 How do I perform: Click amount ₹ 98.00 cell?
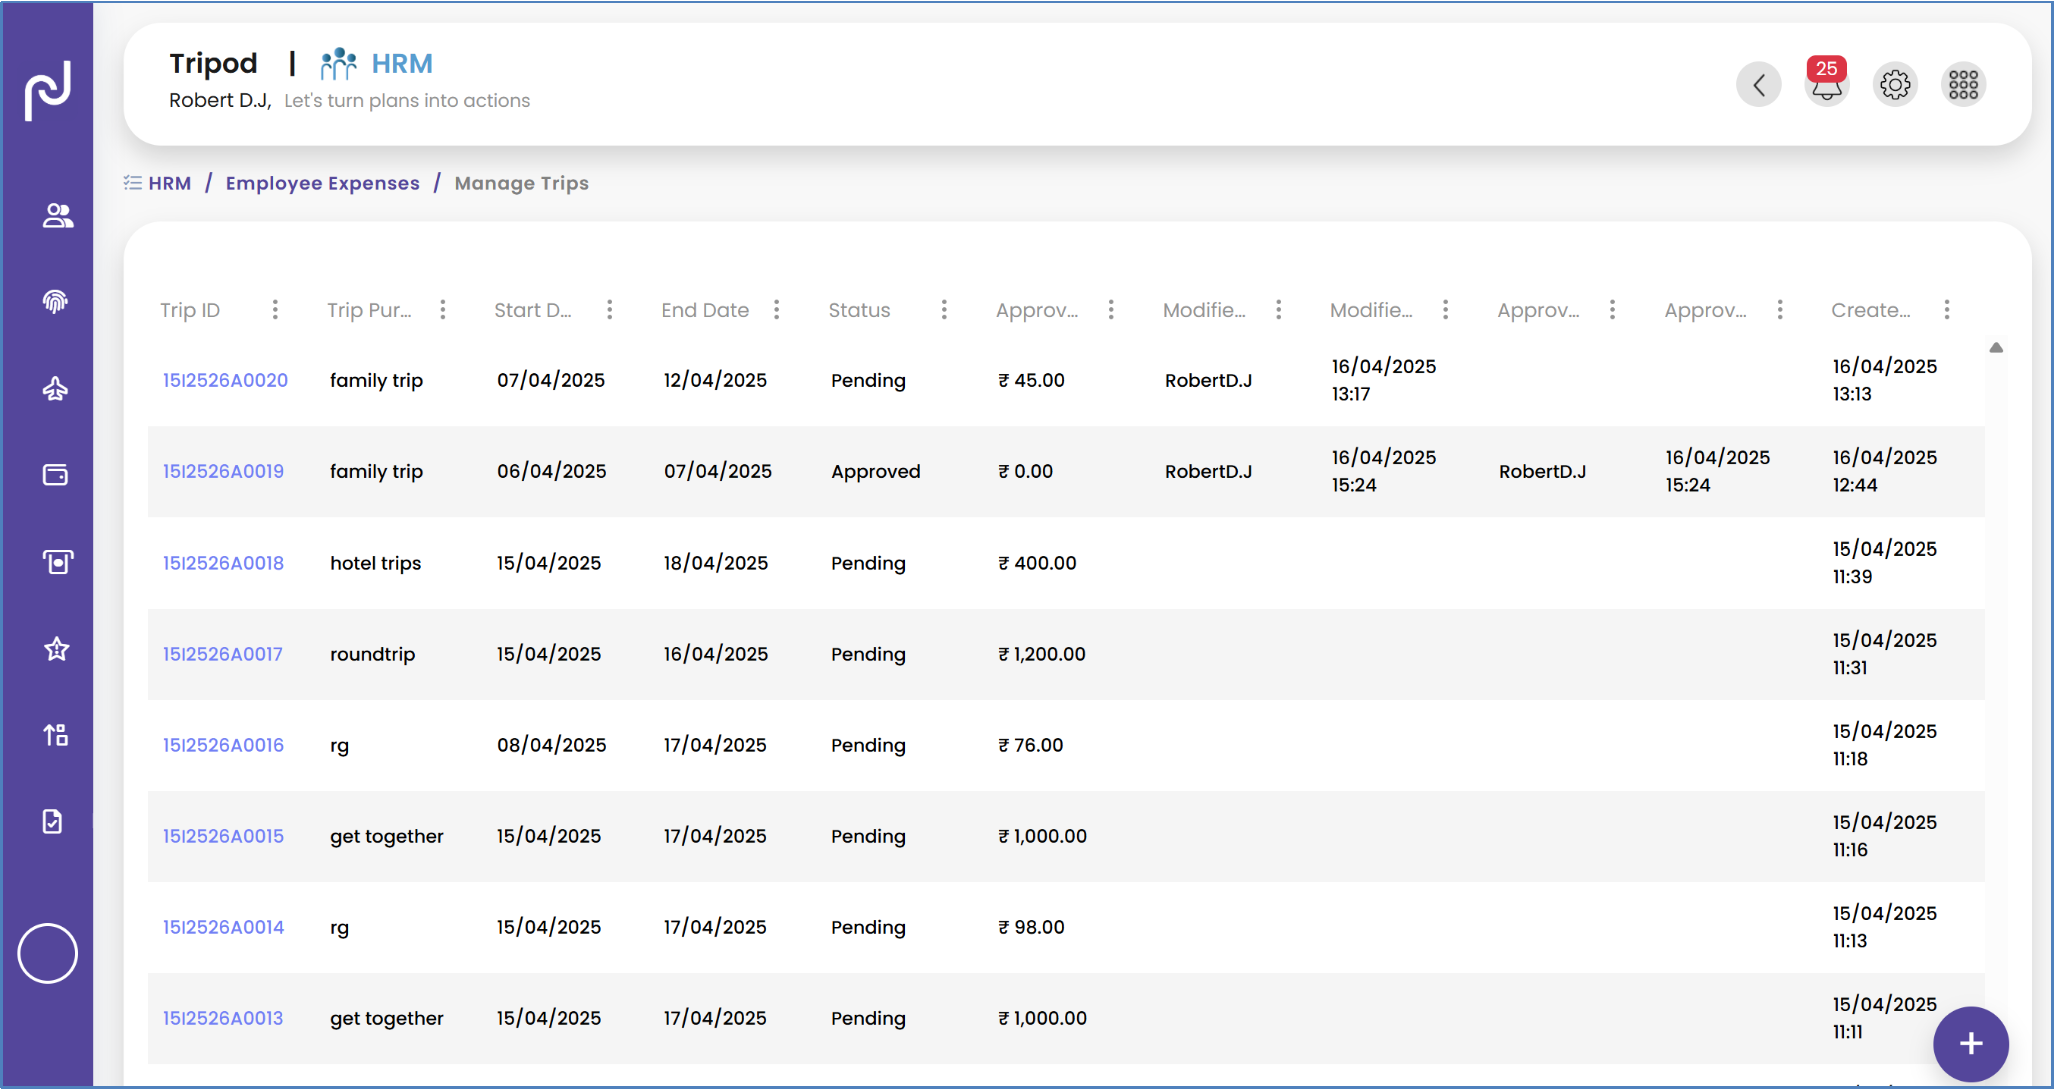[x=1031, y=927]
